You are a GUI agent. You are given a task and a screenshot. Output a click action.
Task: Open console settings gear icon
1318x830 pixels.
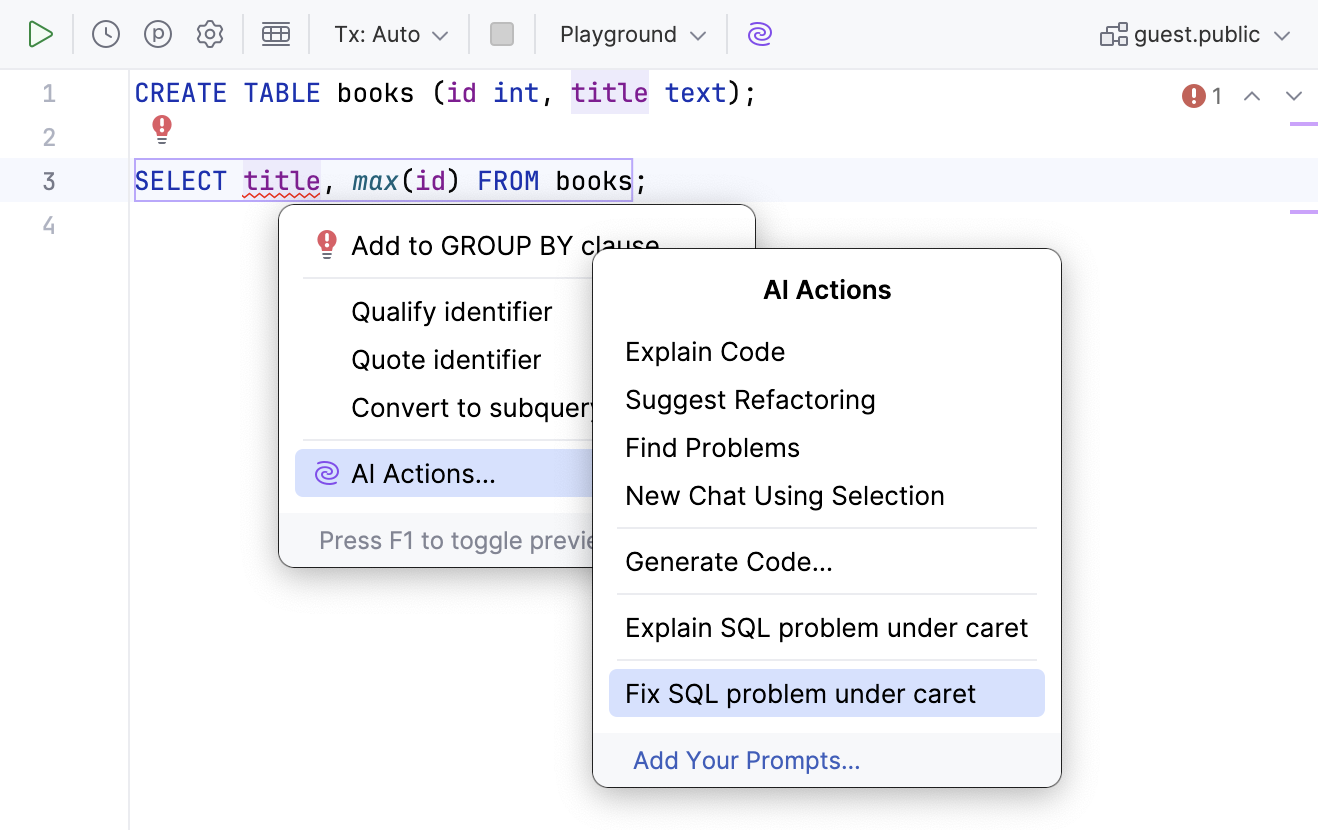point(210,33)
